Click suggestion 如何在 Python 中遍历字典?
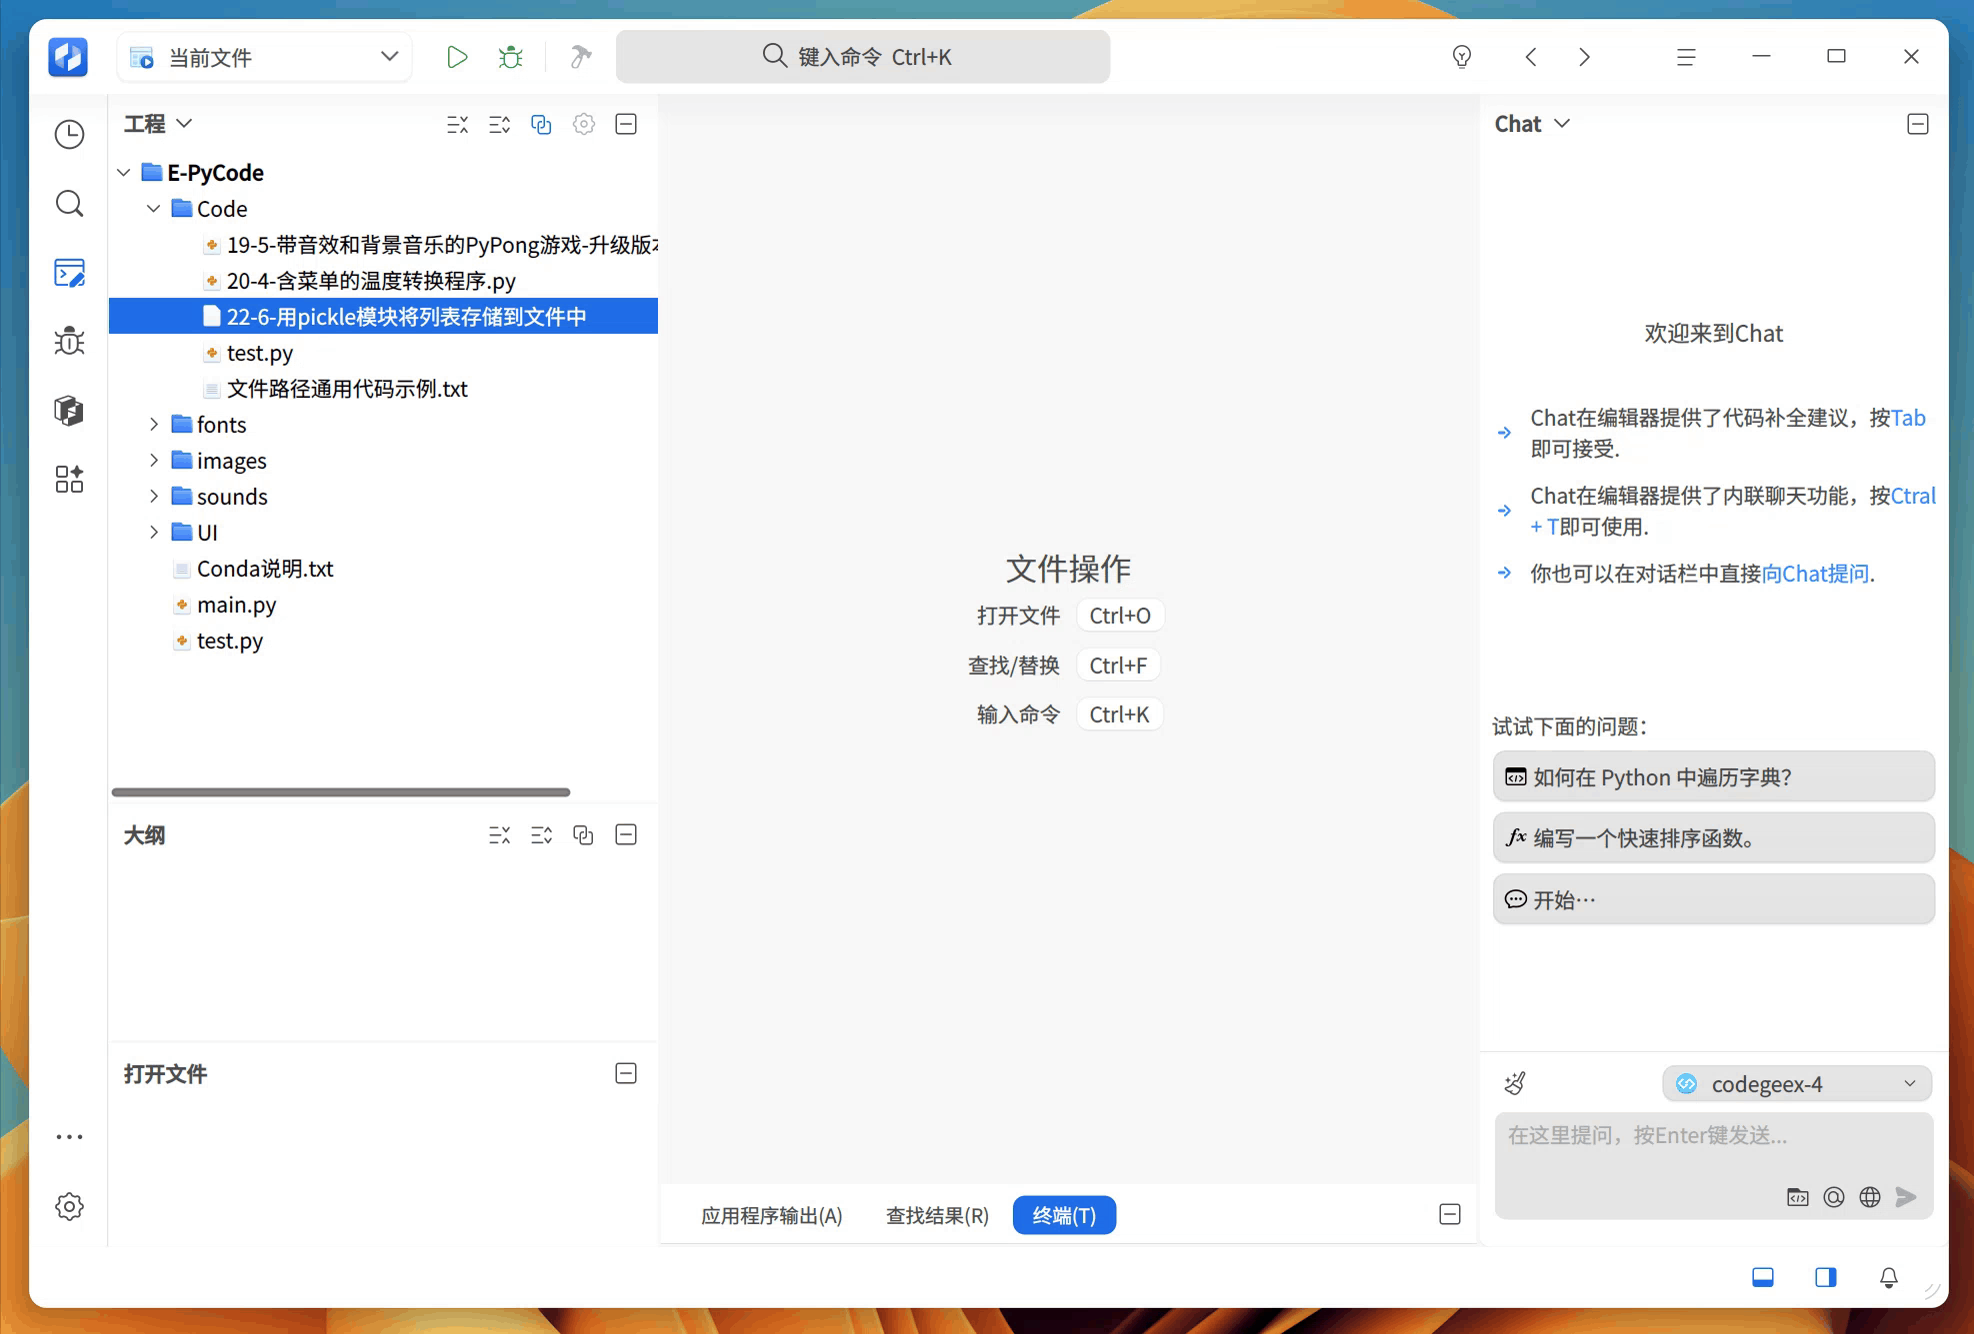This screenshot has height=1334, width=1974. [1713, 777]
